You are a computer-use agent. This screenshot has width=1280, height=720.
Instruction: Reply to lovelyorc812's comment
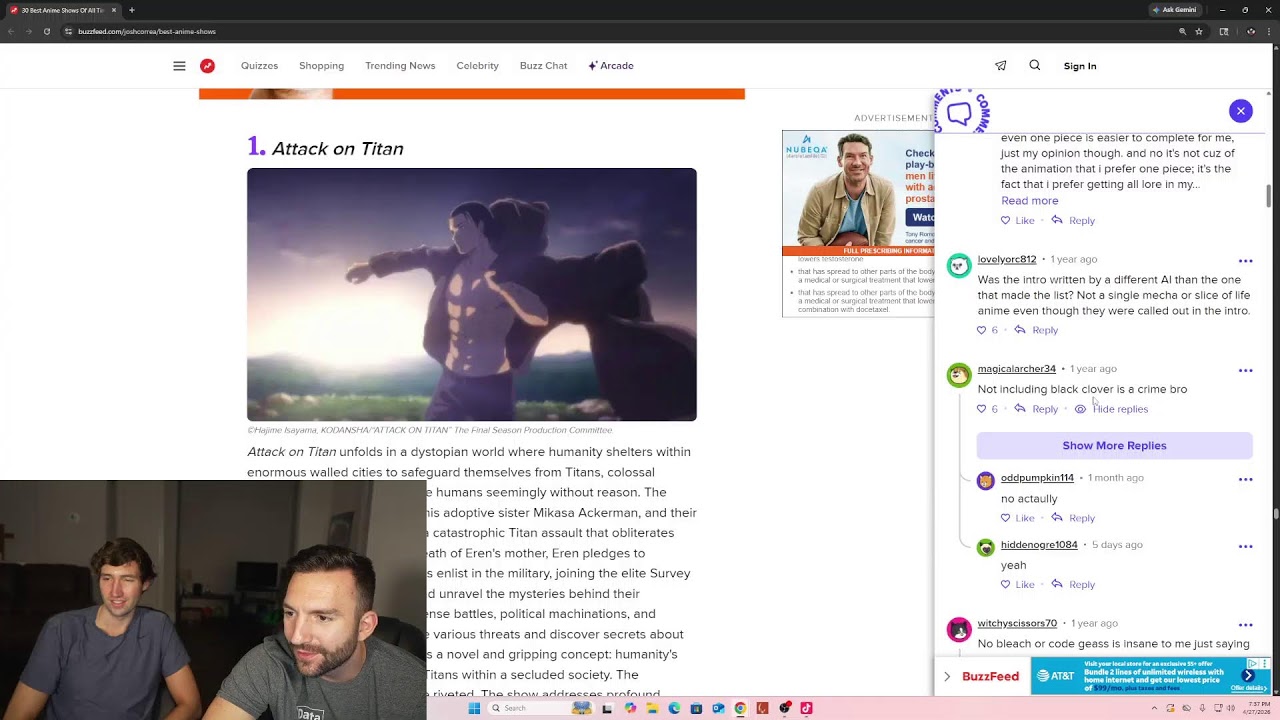tap(1036, 330)
